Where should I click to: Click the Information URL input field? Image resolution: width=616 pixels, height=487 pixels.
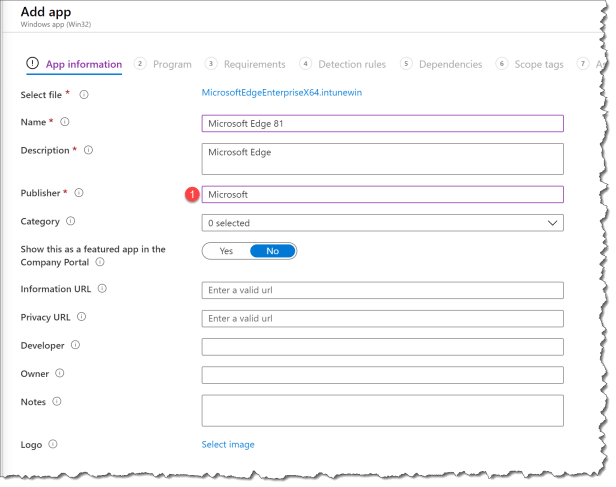tap(383, 290)
